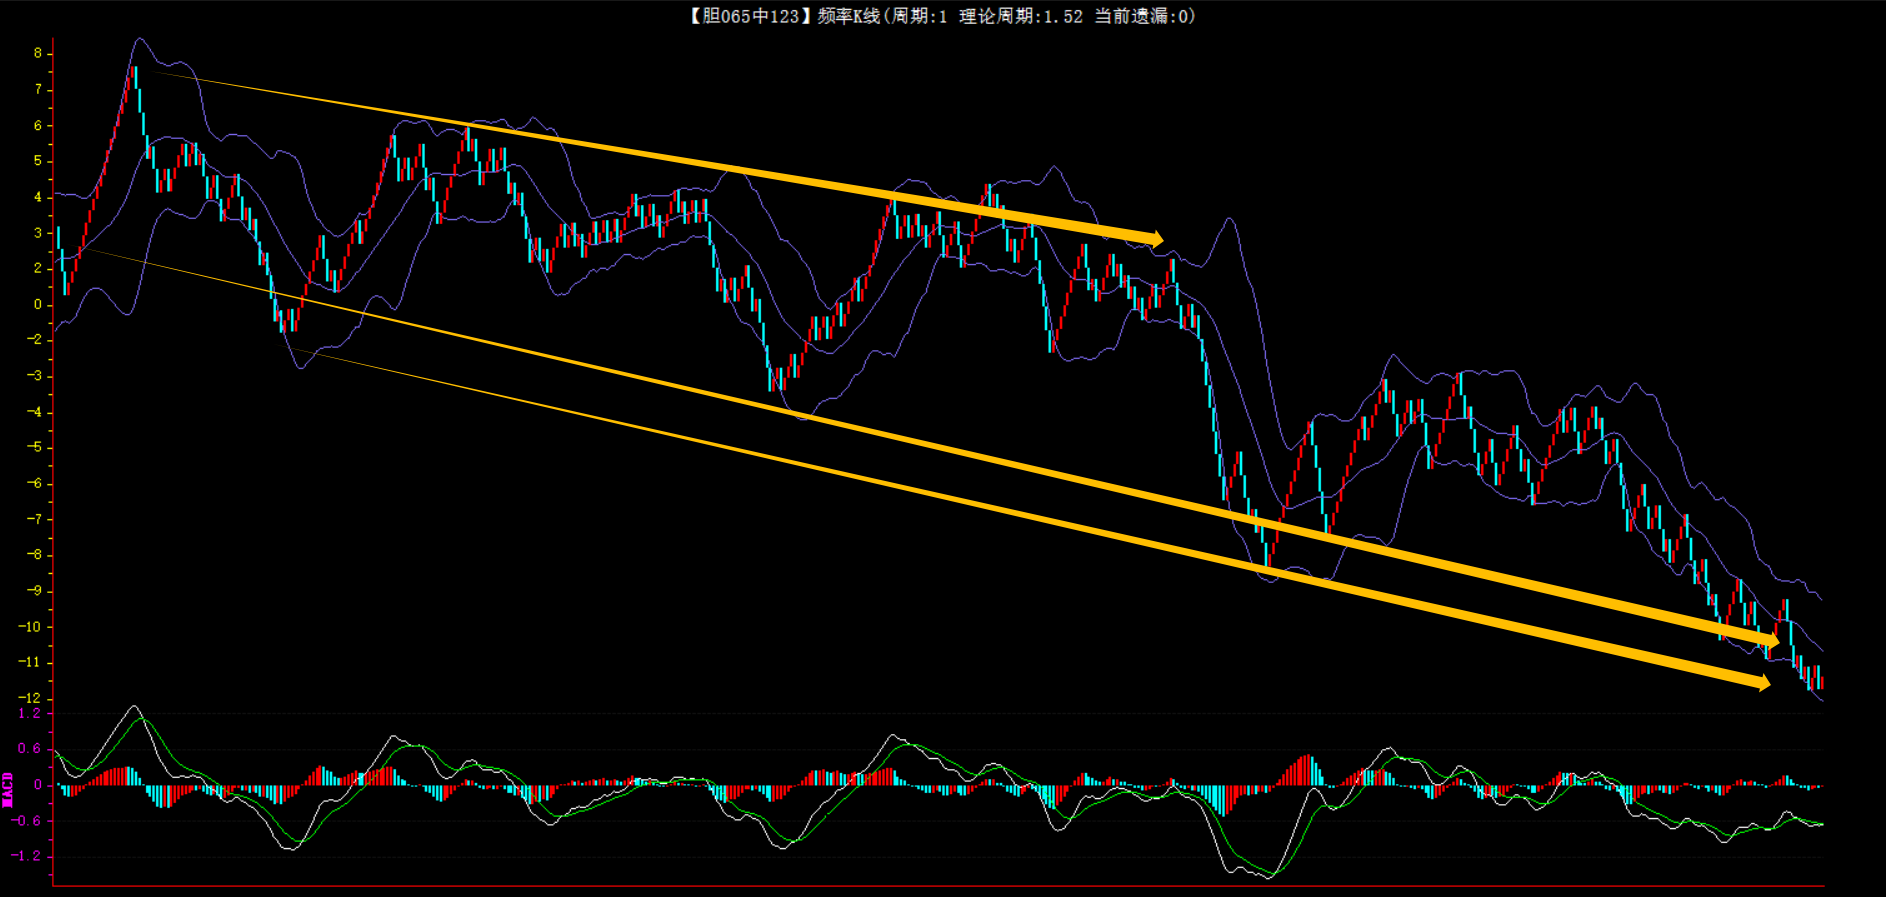The height and width of the screenshot is (897, 1886).
Task: Click the tallest MACD line peak at left
Action: (x=134, y=707)
